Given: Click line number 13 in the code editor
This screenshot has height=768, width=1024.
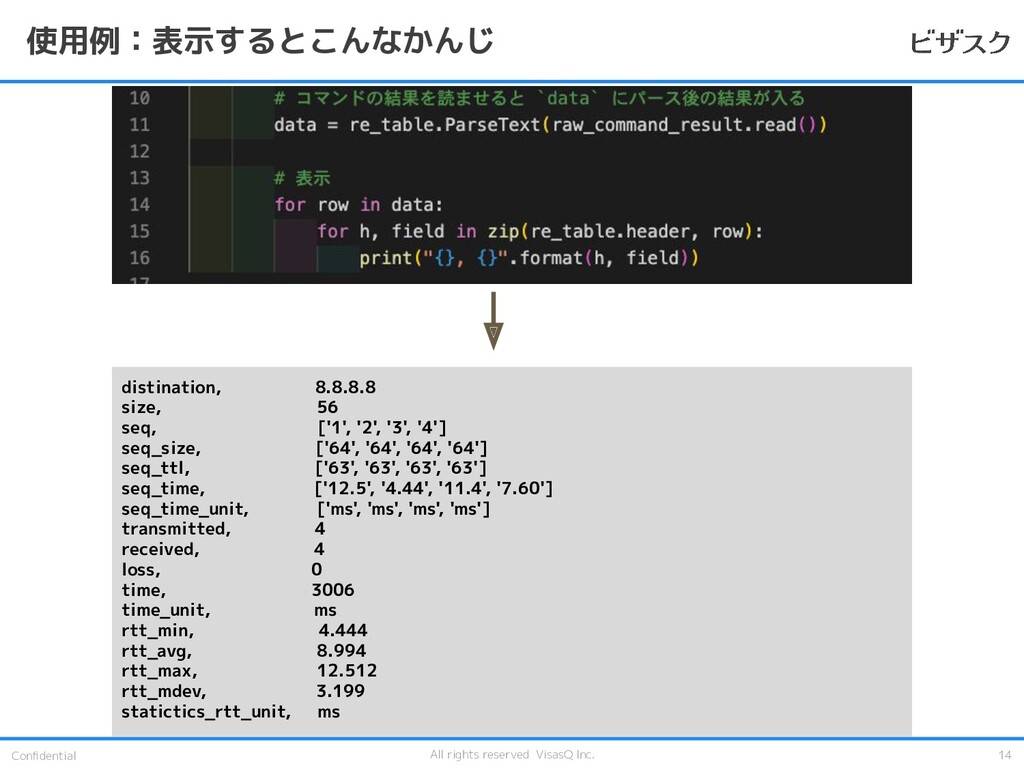Looking at the screenshot, I should click(139, 178).
